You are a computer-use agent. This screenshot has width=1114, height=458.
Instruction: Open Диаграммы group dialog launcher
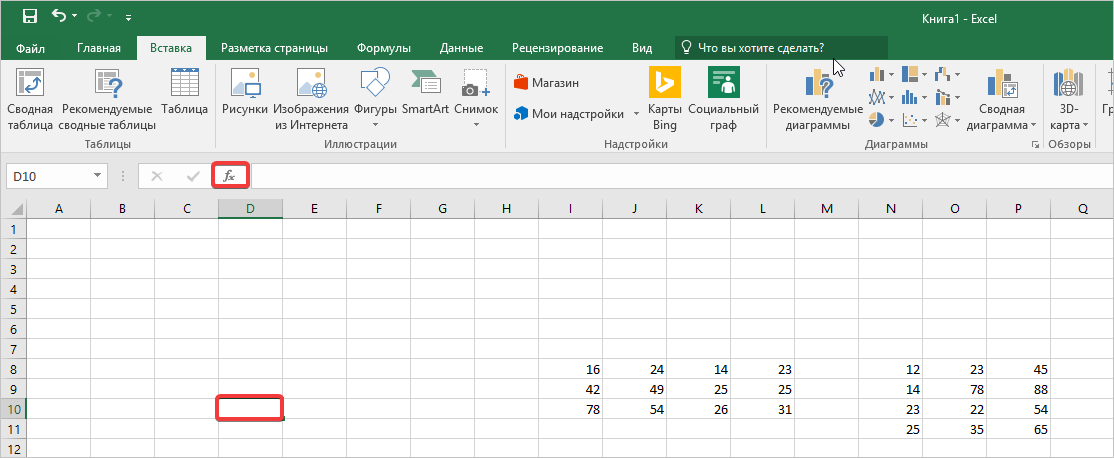(1034, 145)
